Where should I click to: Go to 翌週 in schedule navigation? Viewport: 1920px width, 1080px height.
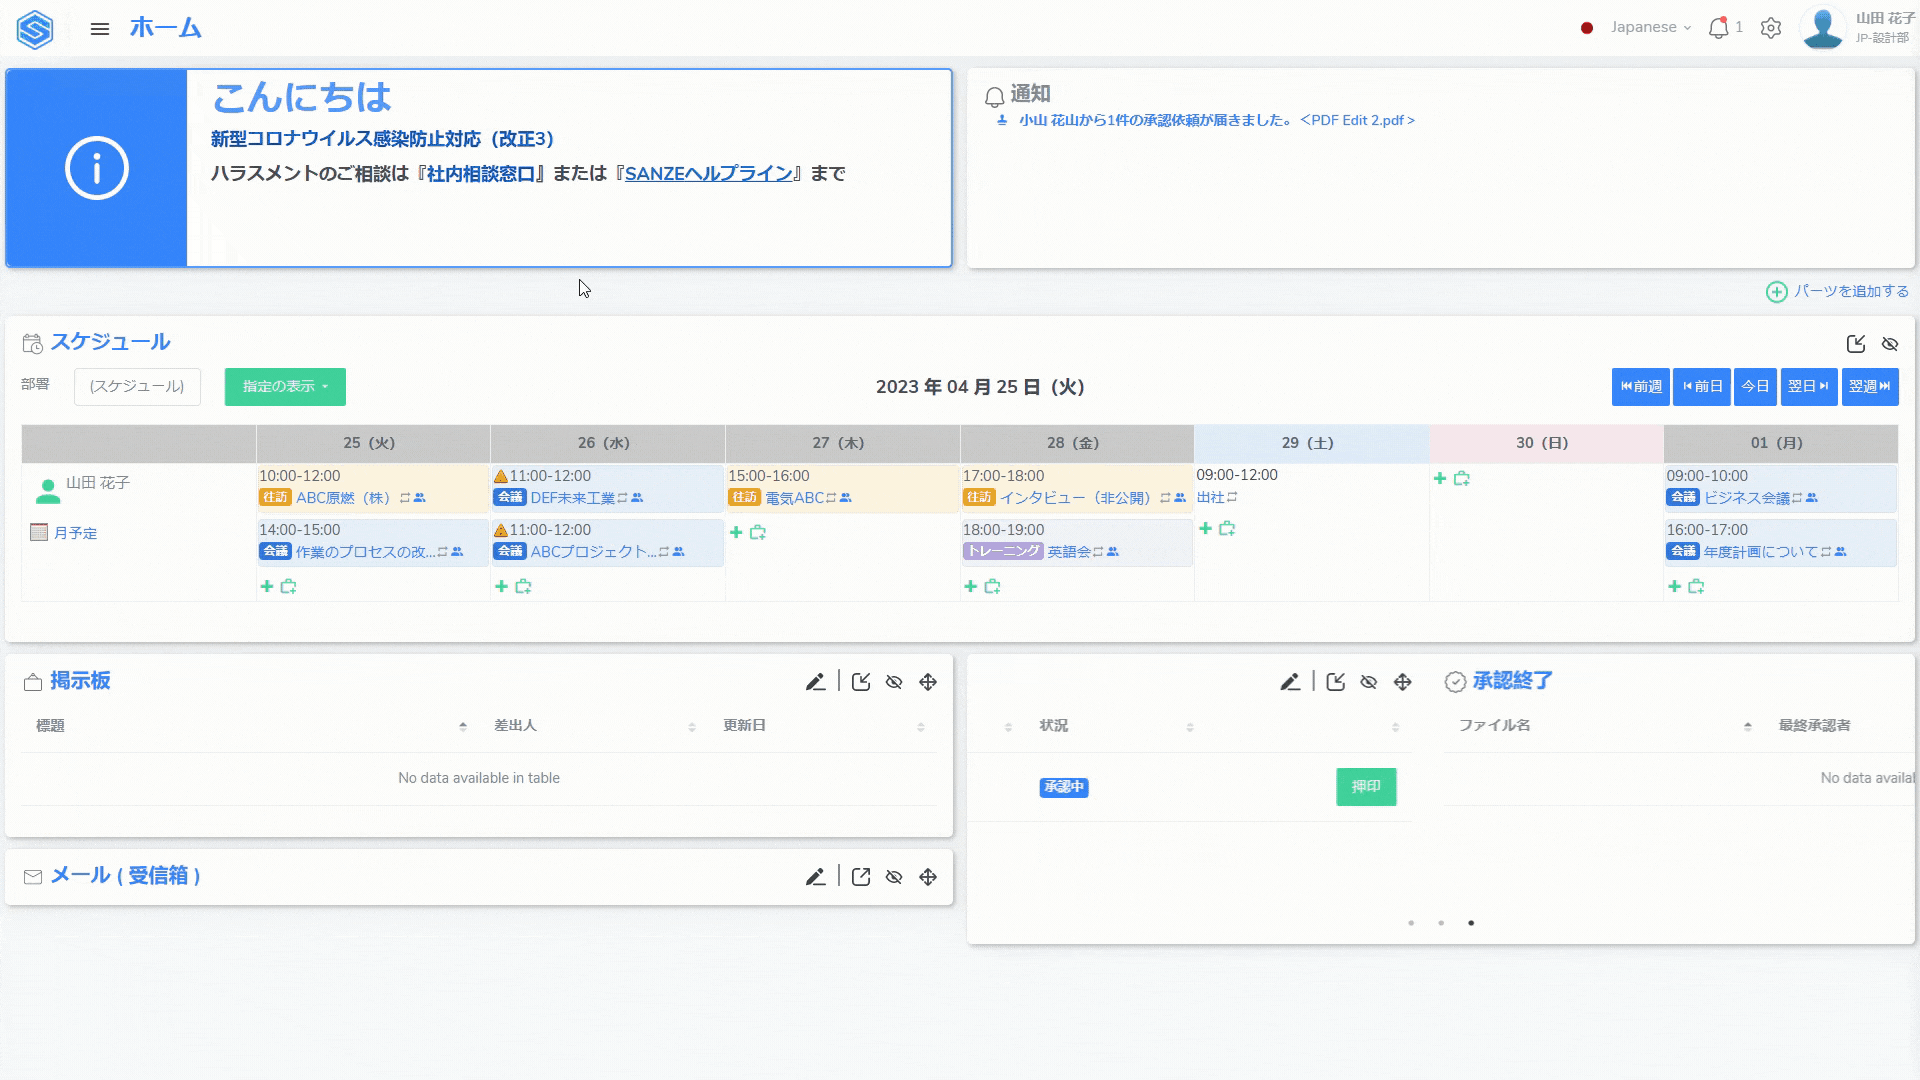1869,387
